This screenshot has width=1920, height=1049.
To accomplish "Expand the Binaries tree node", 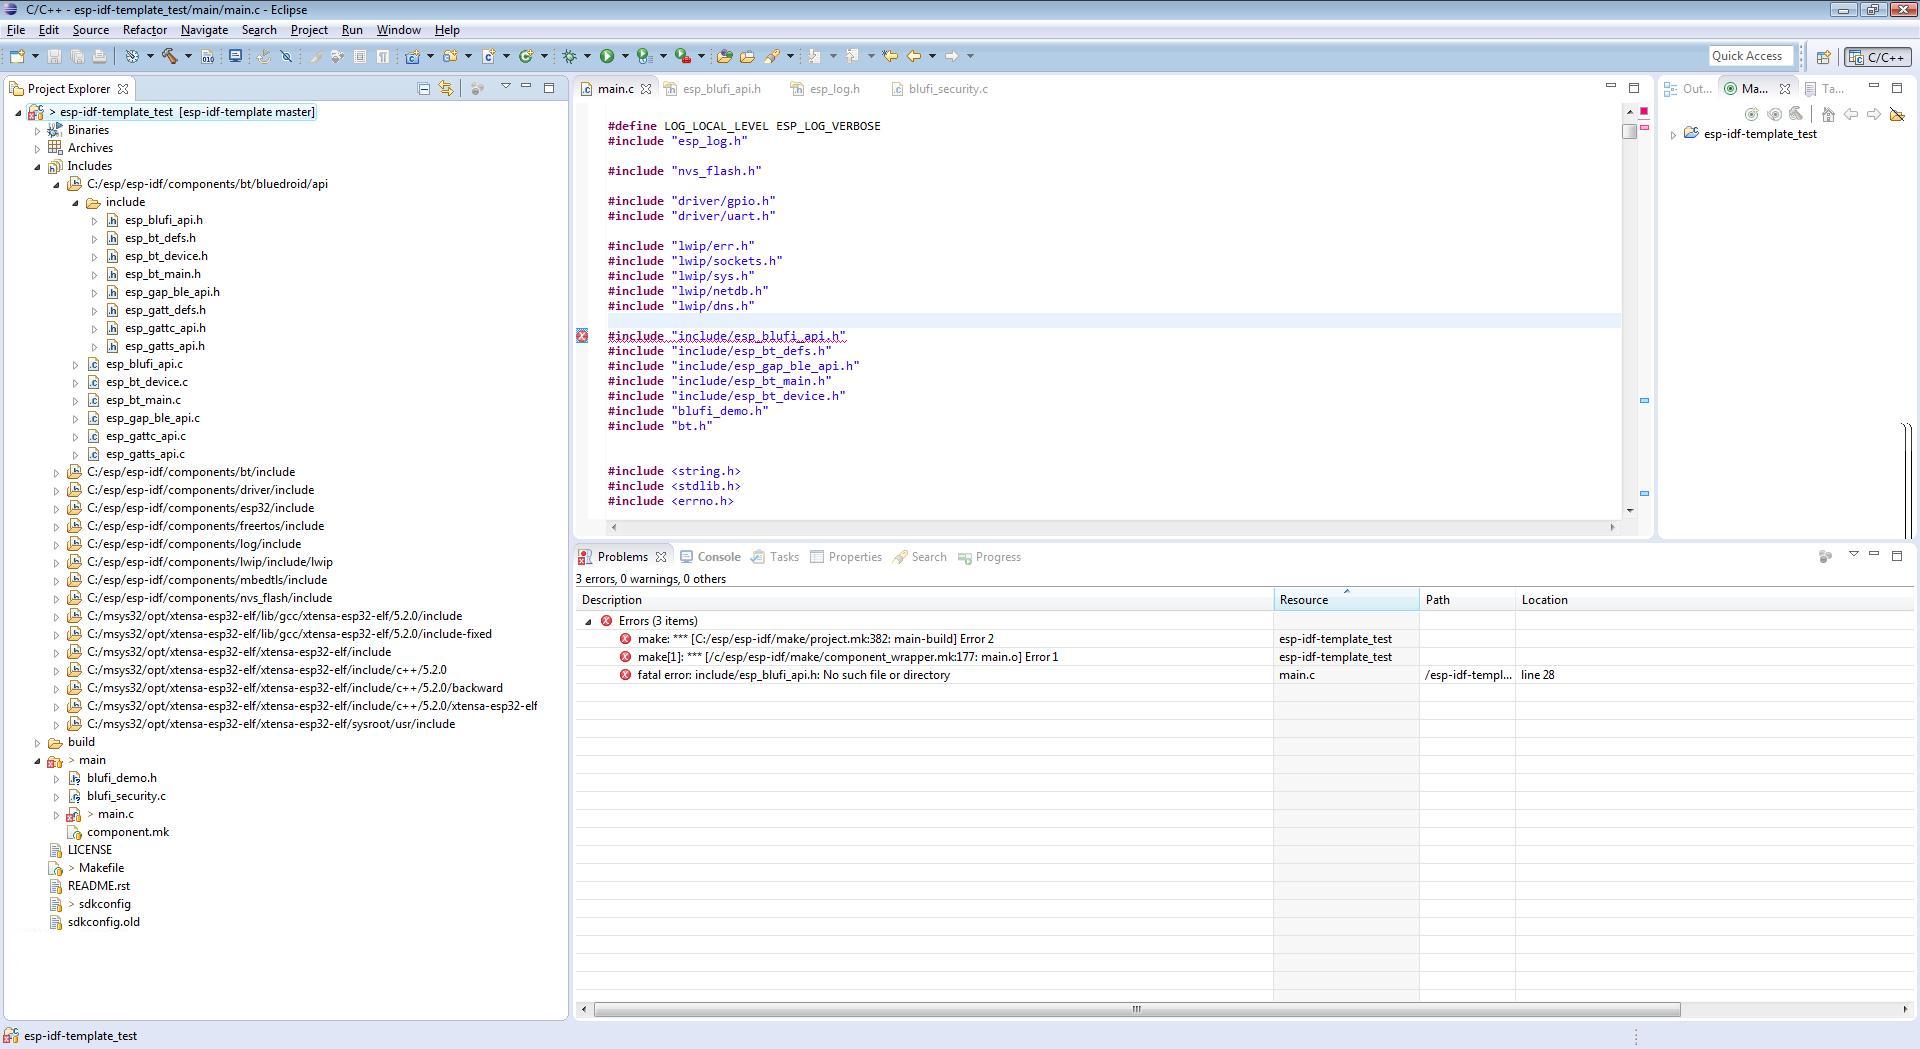I will [x=38, y=130].
